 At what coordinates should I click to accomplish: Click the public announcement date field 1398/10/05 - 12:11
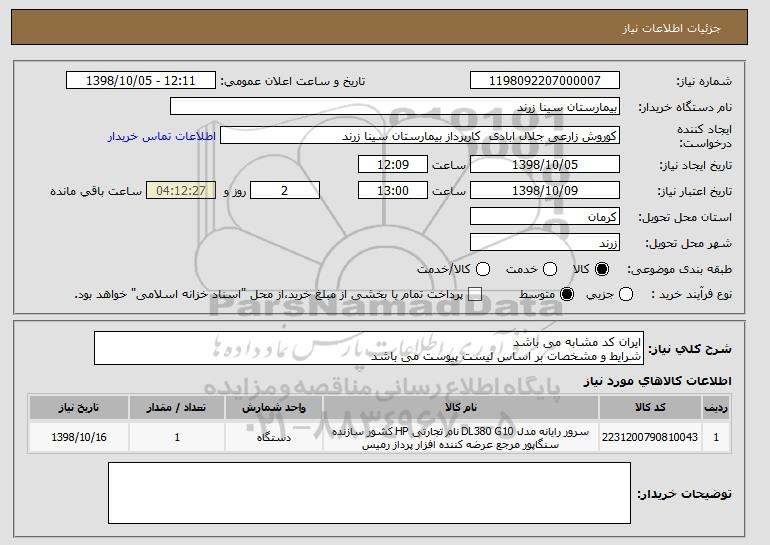(141, 81)
